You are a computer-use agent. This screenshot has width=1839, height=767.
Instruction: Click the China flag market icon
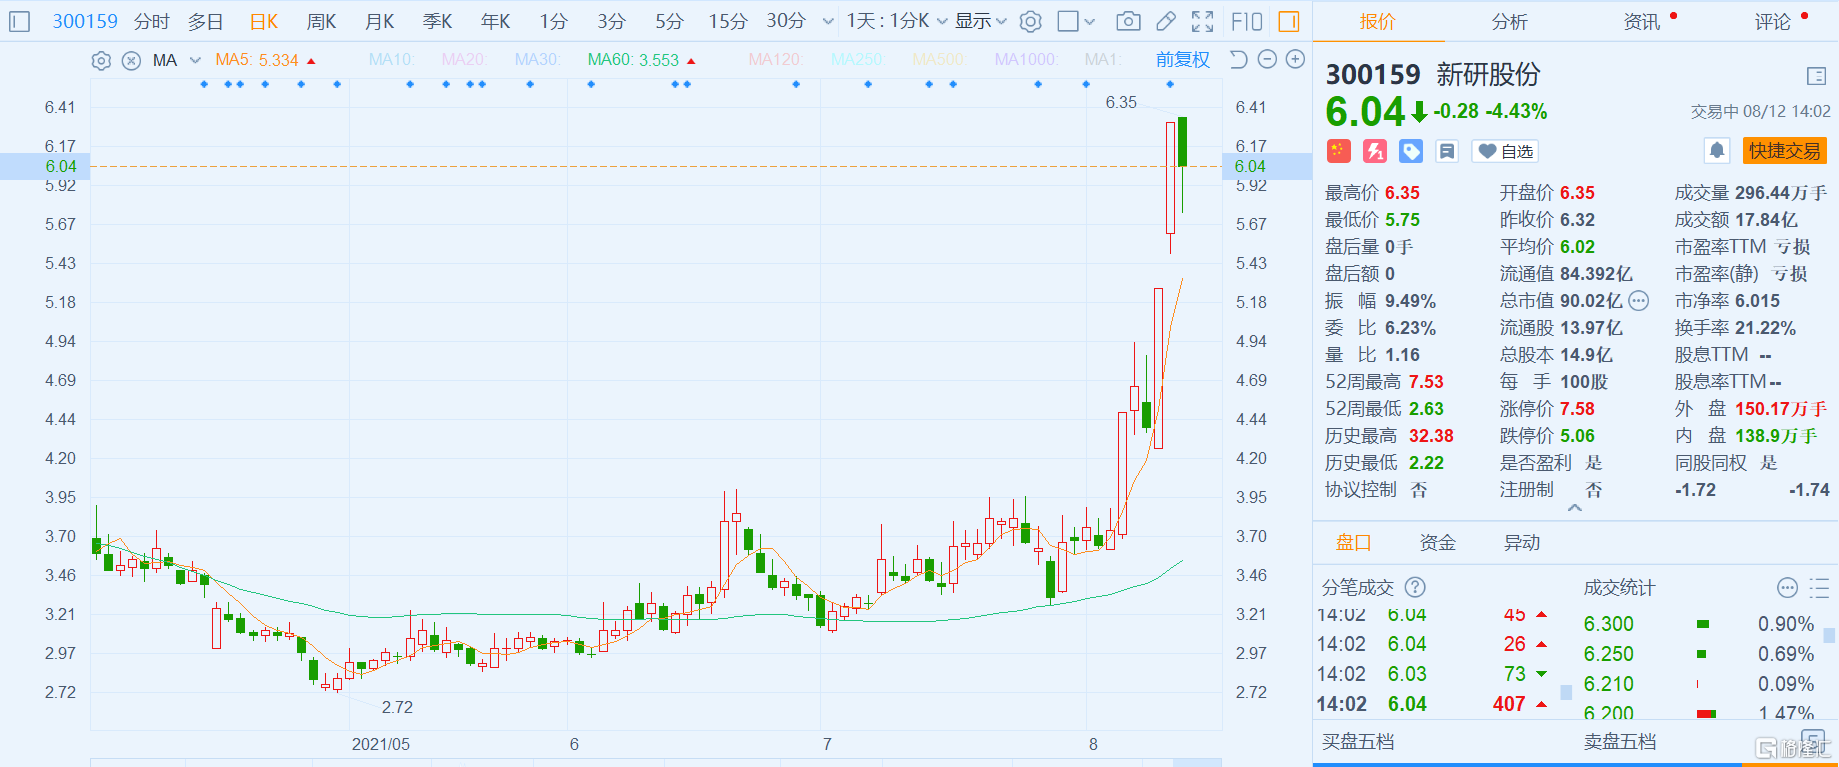pyautogui.click(x=1339, y=151)
